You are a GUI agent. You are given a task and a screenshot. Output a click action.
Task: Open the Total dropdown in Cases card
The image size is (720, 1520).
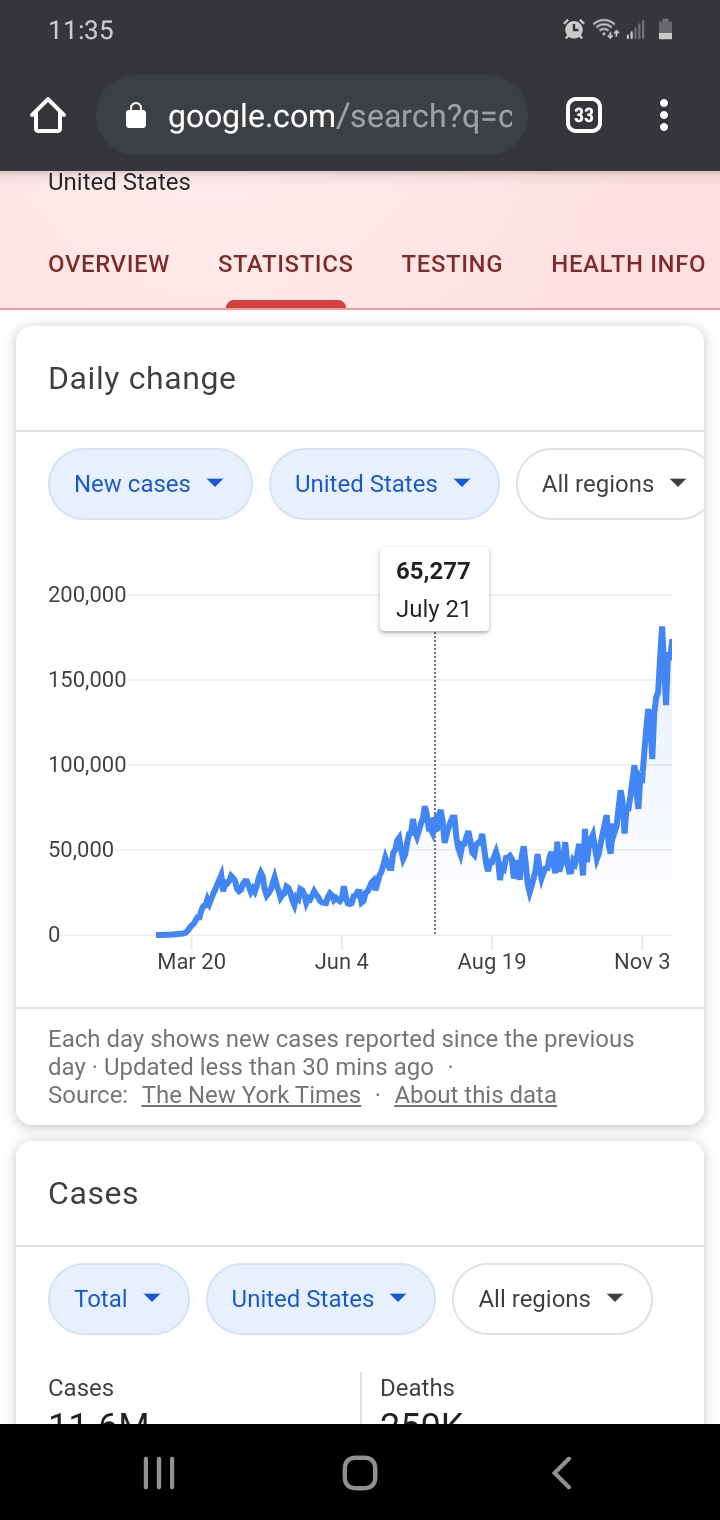[118, 1299]
